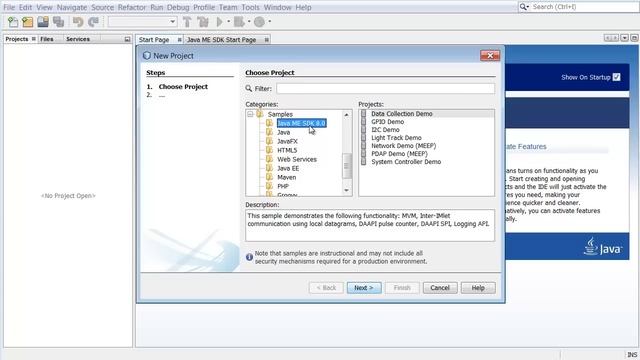
Task: Click the Categories list scrollbar thumb
Action: [x=347, y=166]
